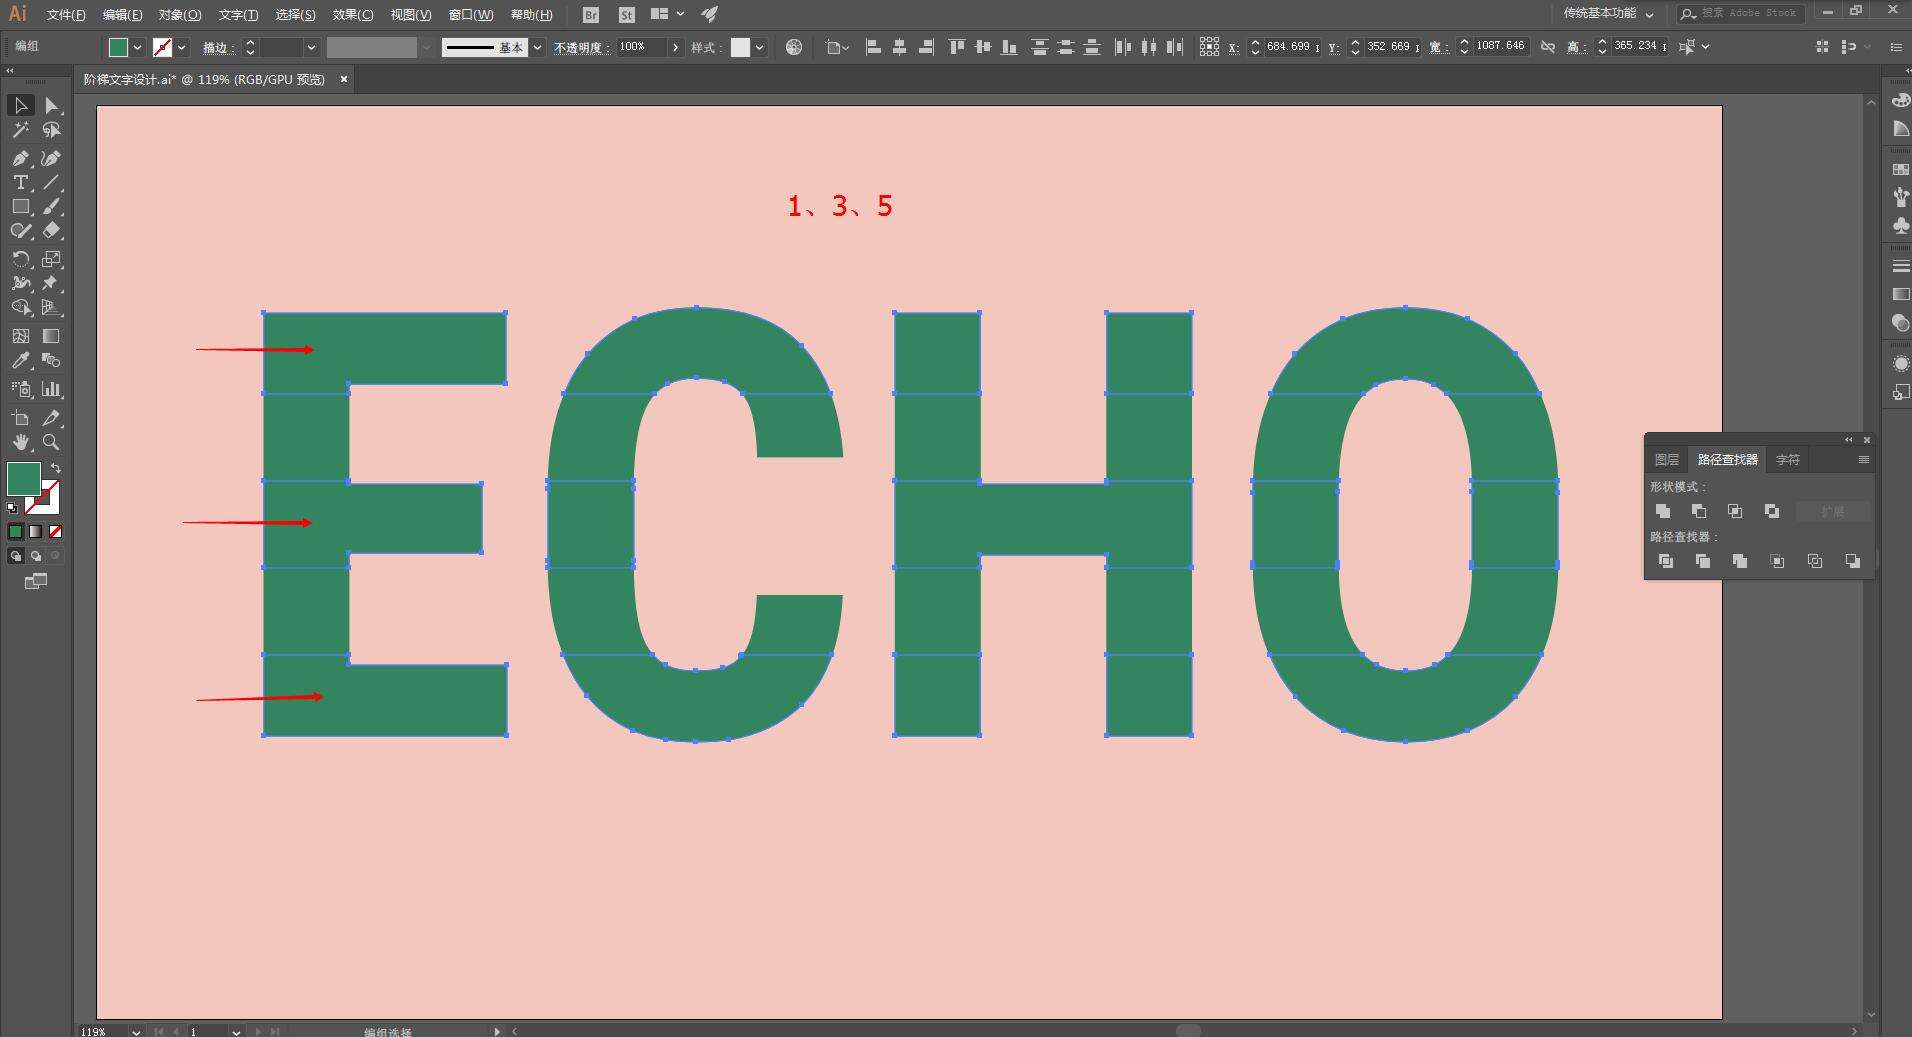This screenshot has width=1912, height=1037.
Task: Select the Pen tool
Action: 20,158
